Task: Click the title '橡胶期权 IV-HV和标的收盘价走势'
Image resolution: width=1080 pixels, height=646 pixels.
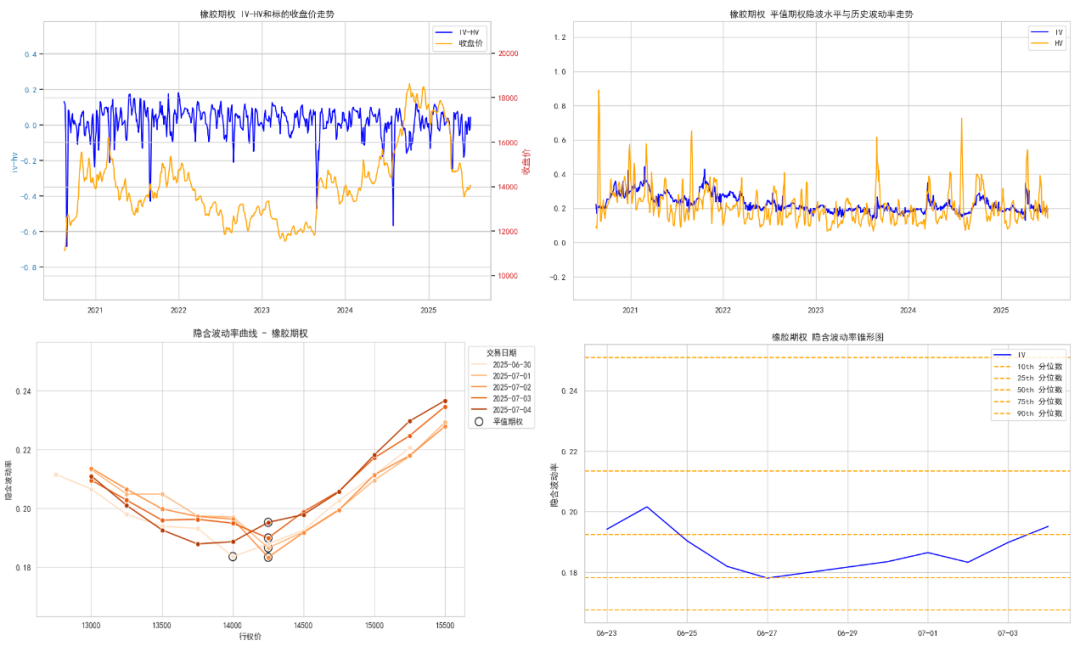Action: [x=267, y=14]
